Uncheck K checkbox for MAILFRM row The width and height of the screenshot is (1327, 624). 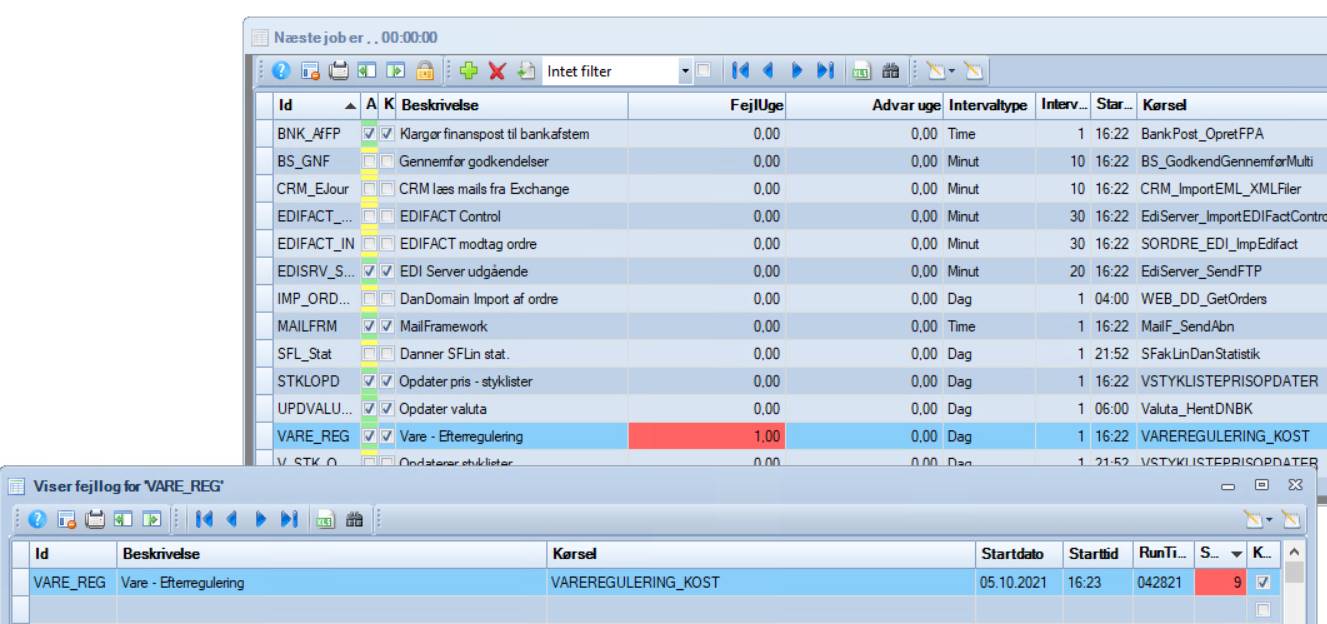coord(387,326)
